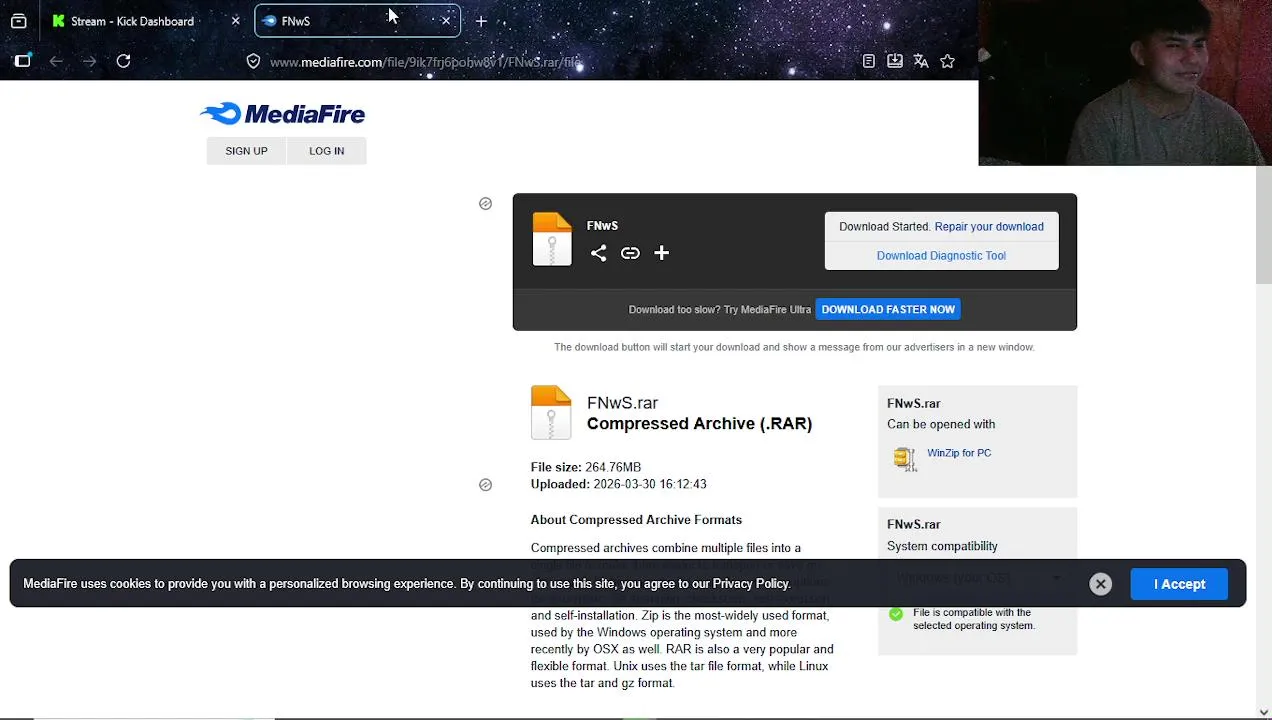Click the WinZip program icon
This screenshot has width=1272, height=720.
905,458
